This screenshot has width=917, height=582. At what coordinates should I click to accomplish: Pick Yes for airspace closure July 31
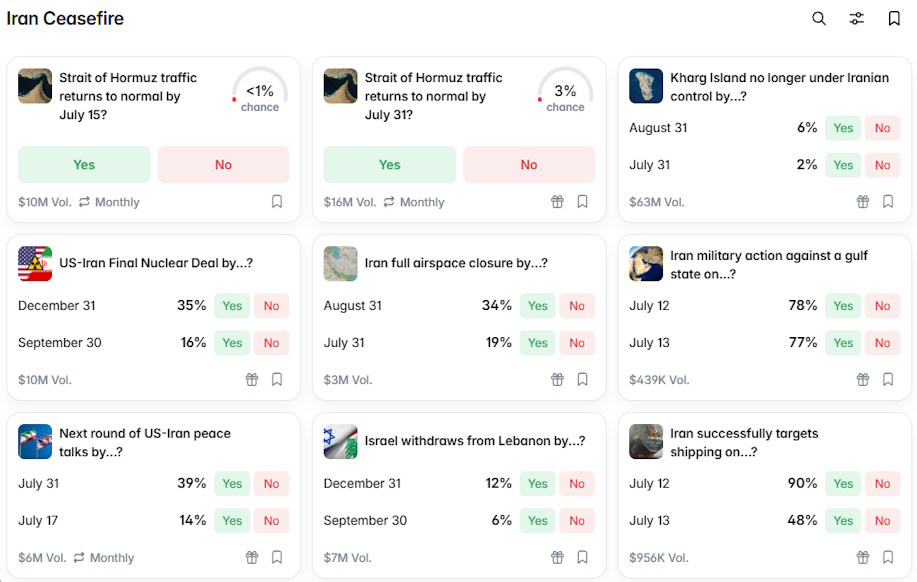click(537, 343)
